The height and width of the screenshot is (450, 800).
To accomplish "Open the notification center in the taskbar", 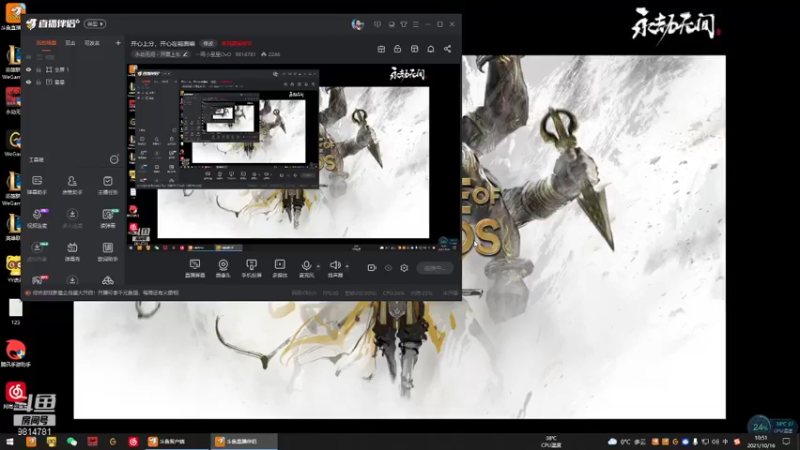I will click(x=786, y=441).
